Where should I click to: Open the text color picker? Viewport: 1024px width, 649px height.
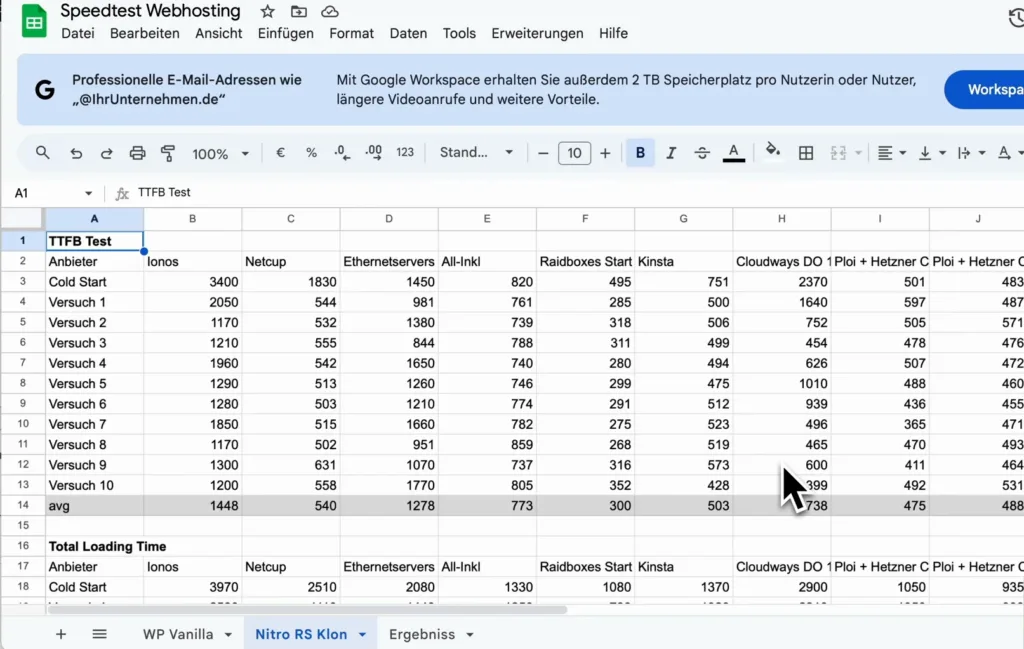pos(733,153)
